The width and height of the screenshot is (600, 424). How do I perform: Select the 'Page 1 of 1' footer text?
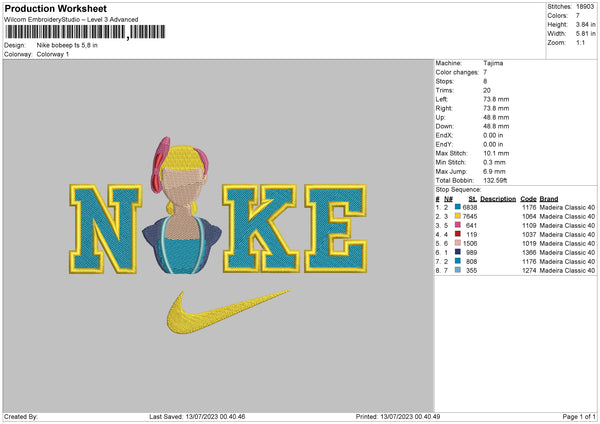(579, 417)
